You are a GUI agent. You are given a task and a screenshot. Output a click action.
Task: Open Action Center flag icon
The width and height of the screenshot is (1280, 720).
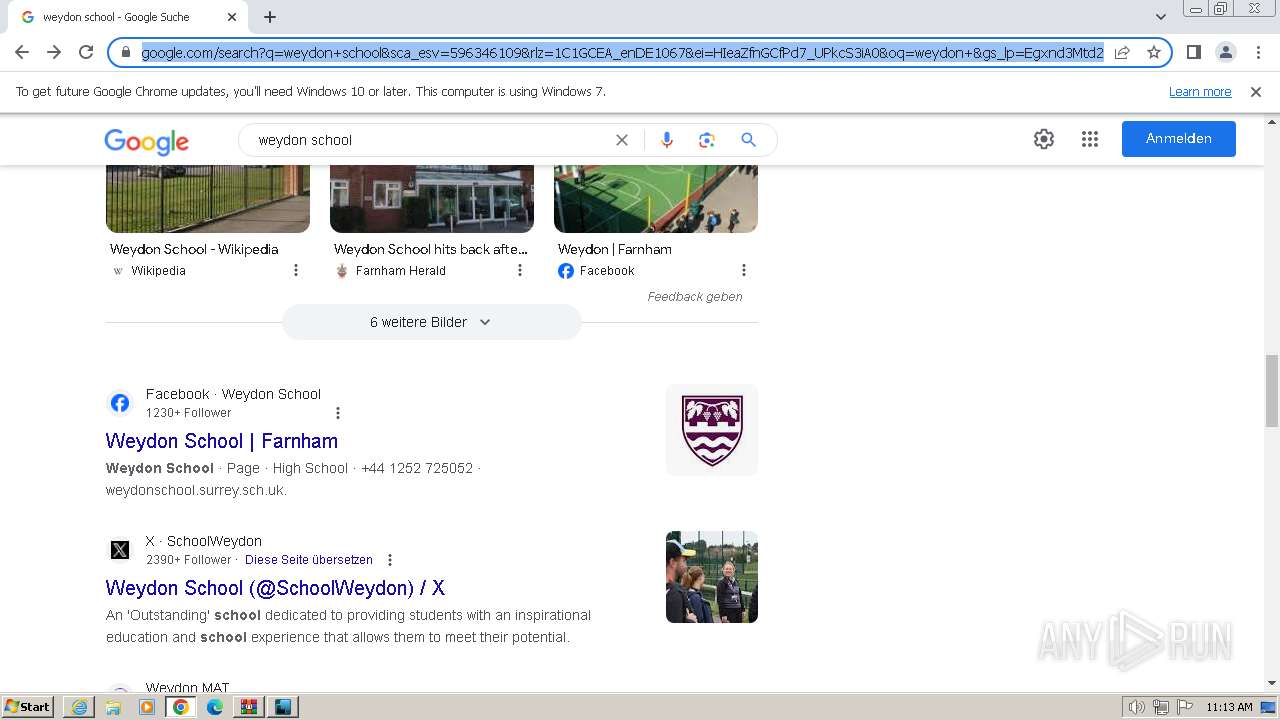(1185, 707)
